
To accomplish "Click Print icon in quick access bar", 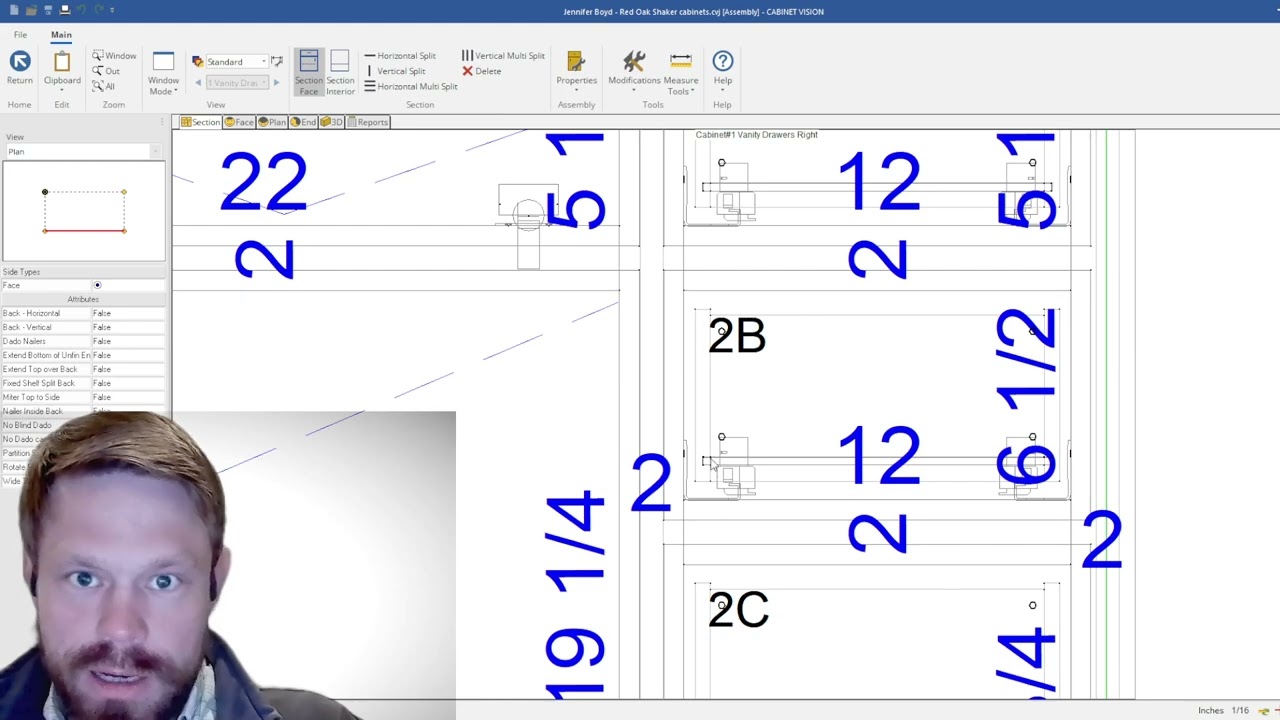I will (65, 10).
